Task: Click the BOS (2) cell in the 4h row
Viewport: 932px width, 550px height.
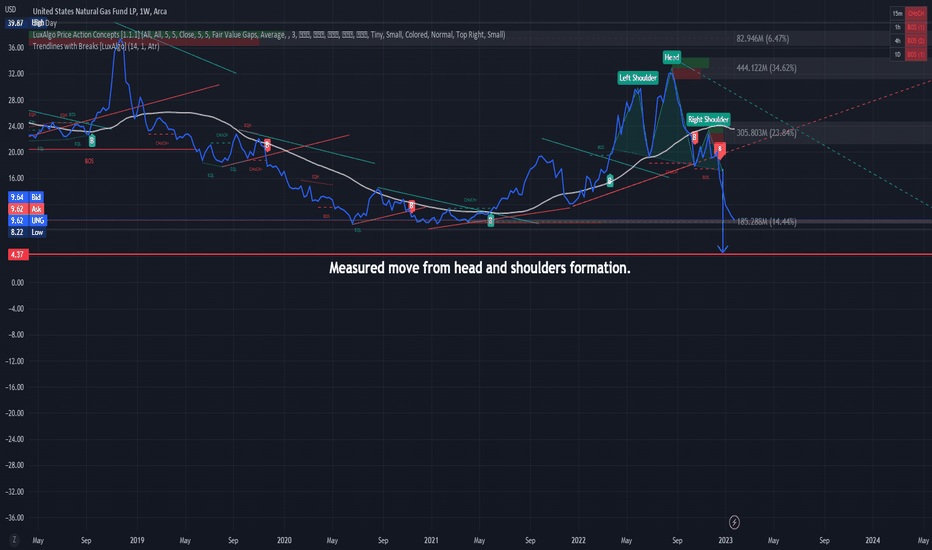Action: [916, 41]
